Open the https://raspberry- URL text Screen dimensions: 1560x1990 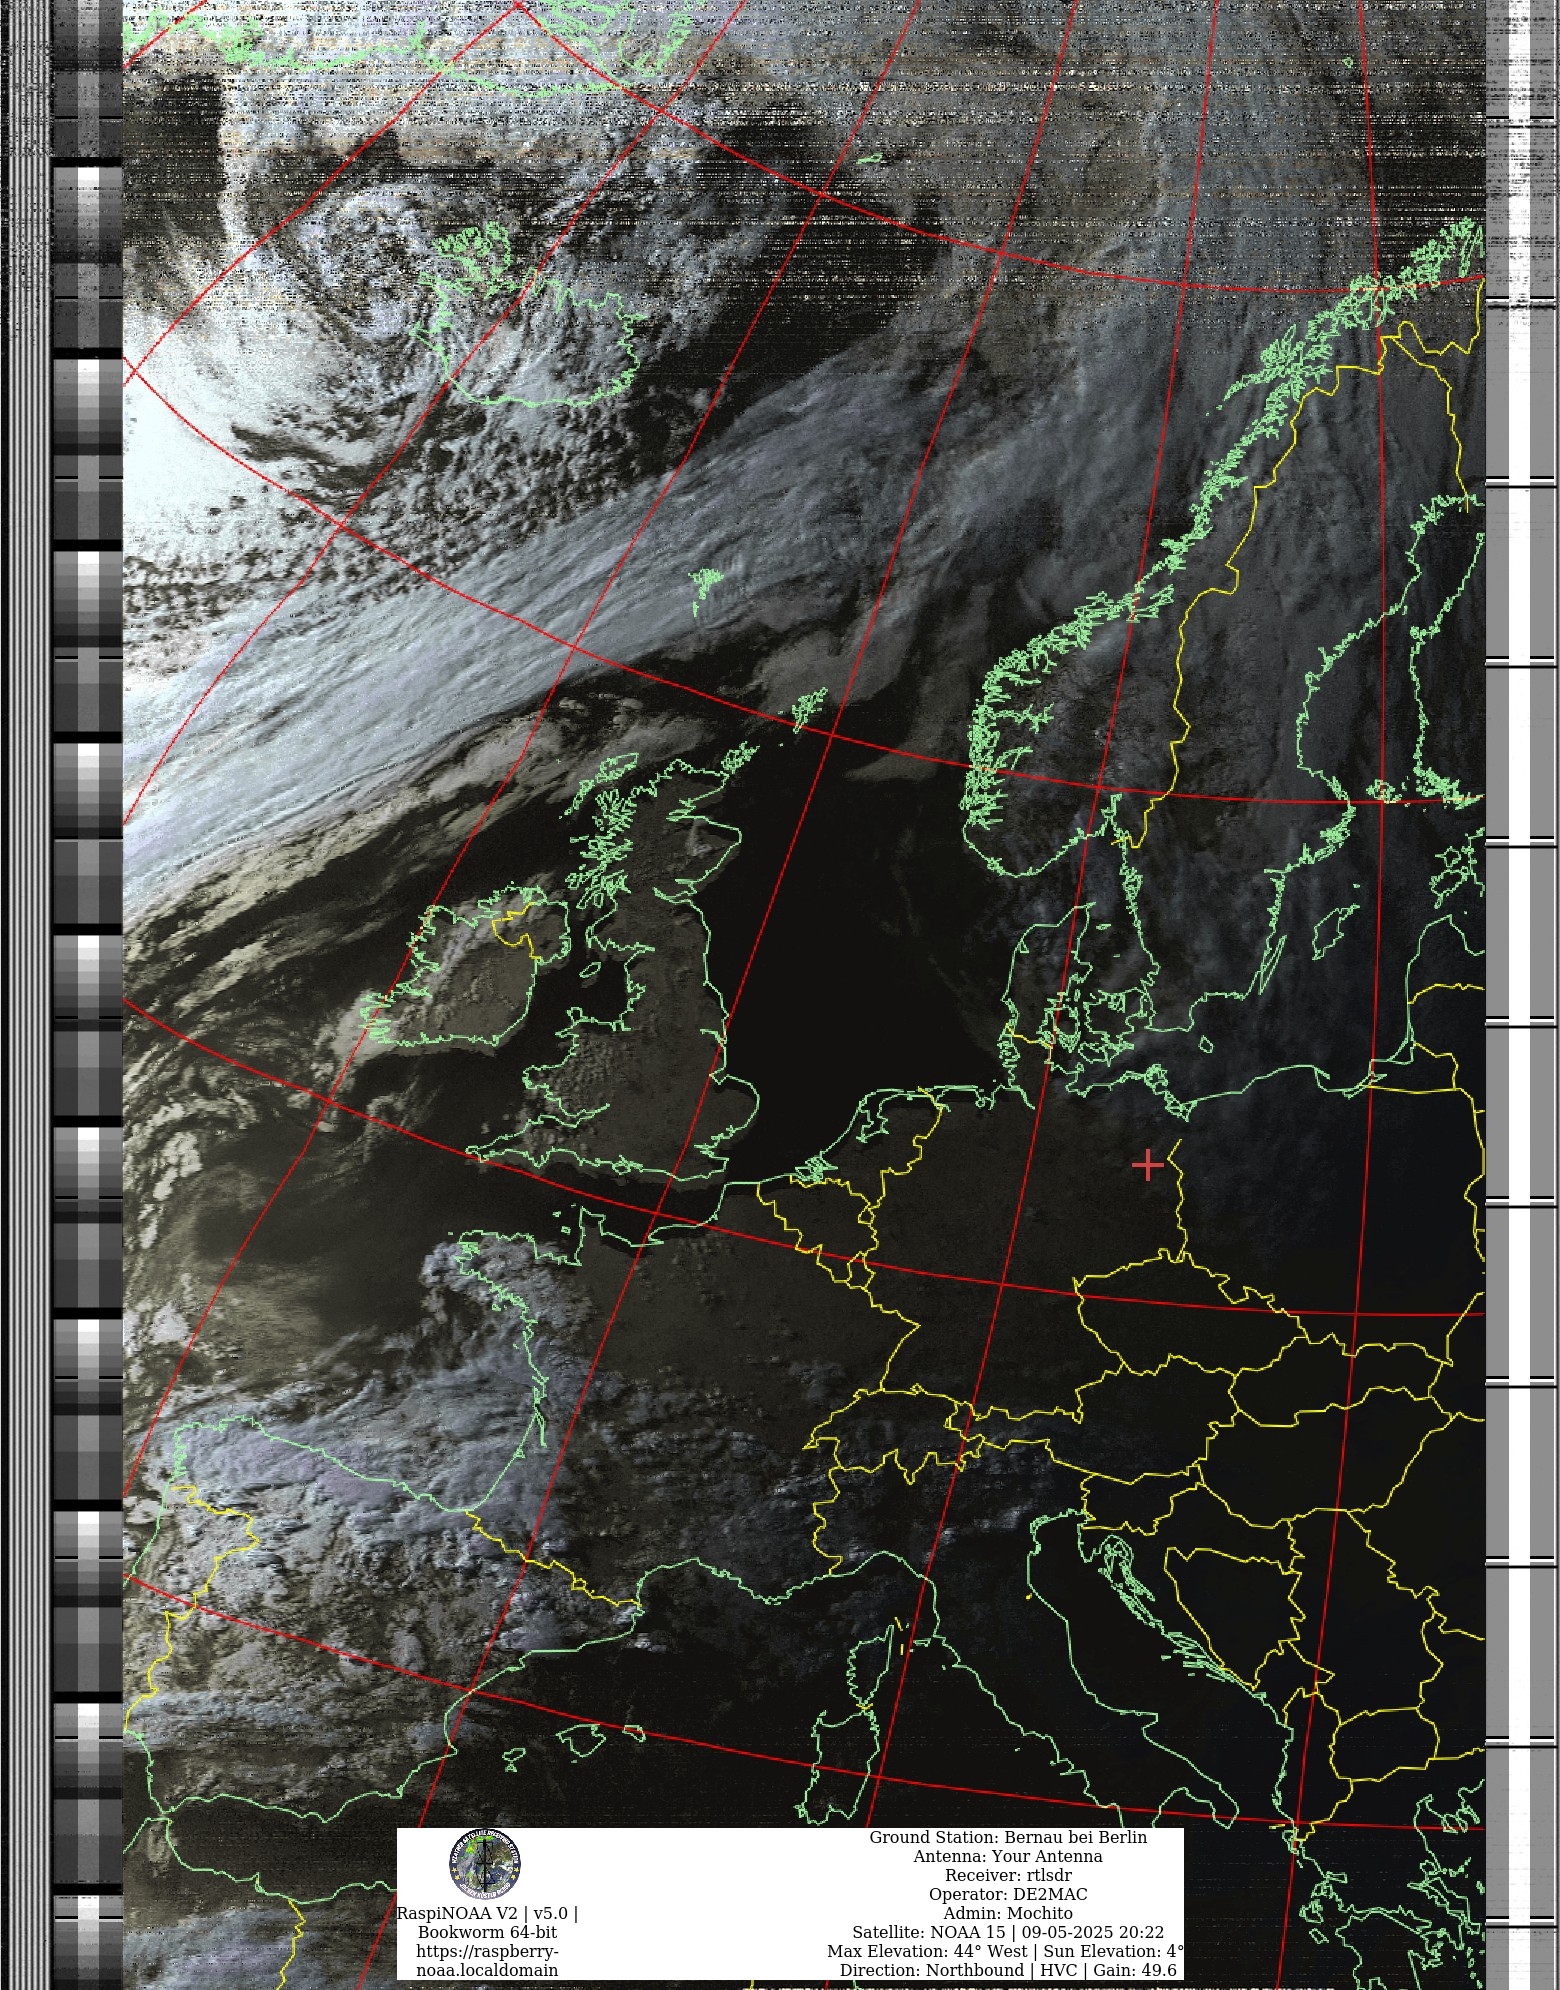487,1951
